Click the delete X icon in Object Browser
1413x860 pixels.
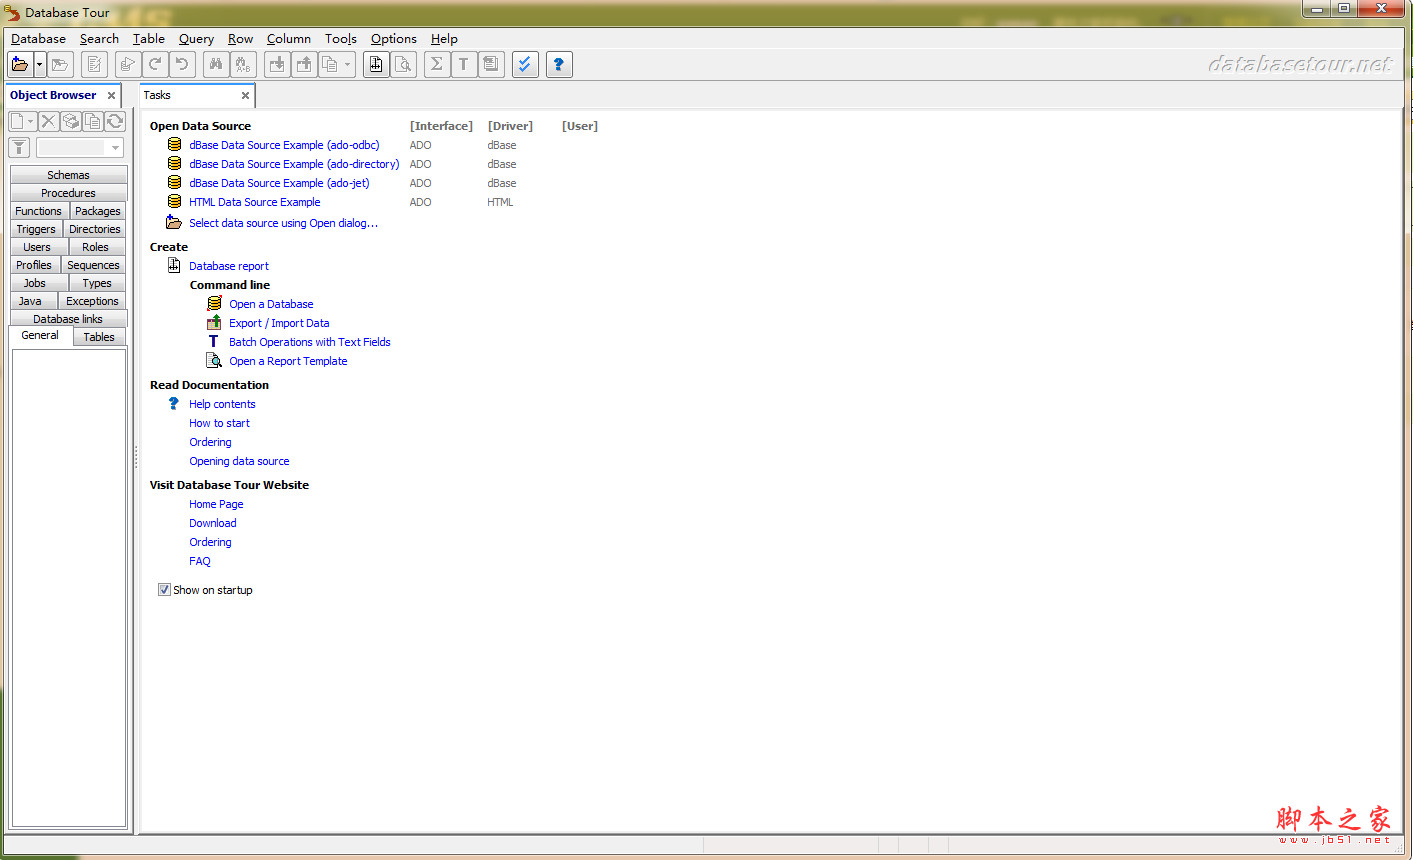[49, 121]
